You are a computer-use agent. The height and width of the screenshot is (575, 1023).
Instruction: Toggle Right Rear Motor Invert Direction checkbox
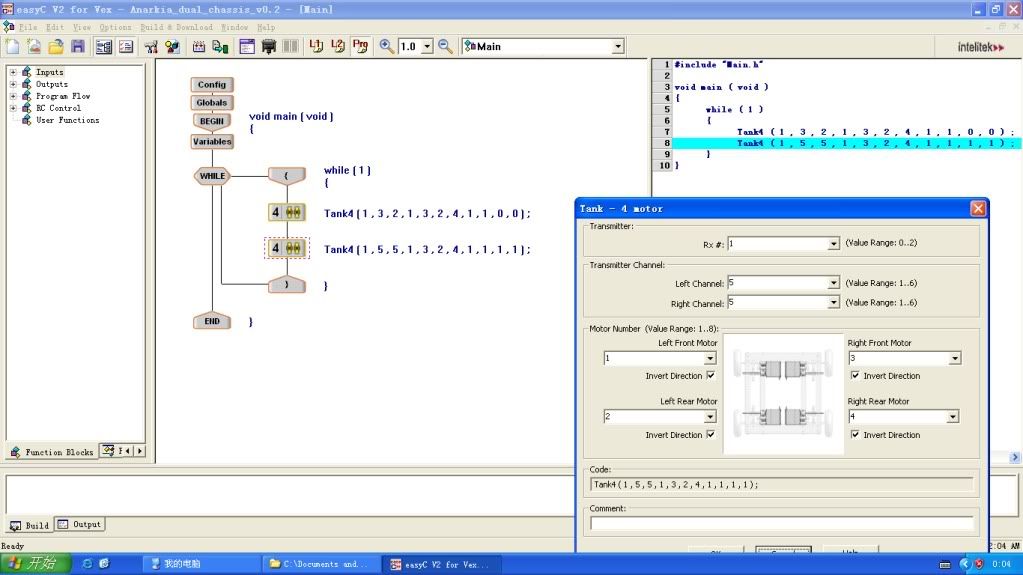click(855, 434)
